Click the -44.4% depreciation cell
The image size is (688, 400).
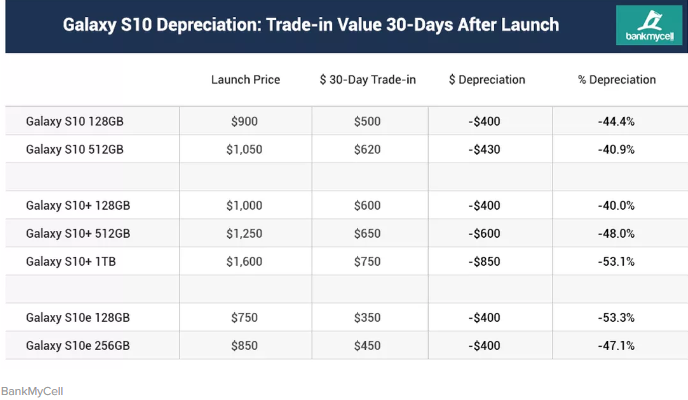point(616,121)
